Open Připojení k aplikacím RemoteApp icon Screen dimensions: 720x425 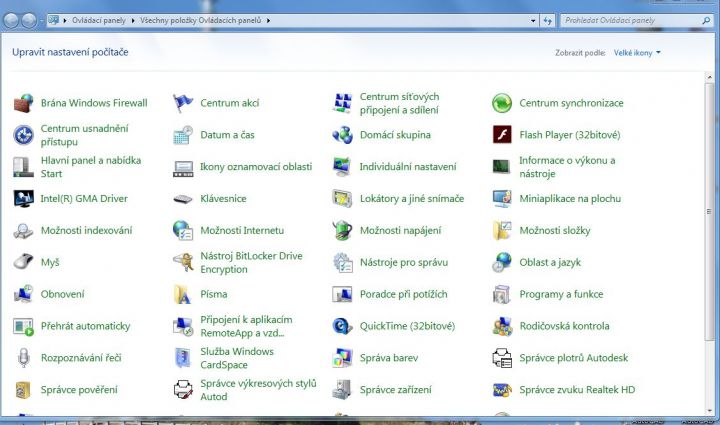183,326
